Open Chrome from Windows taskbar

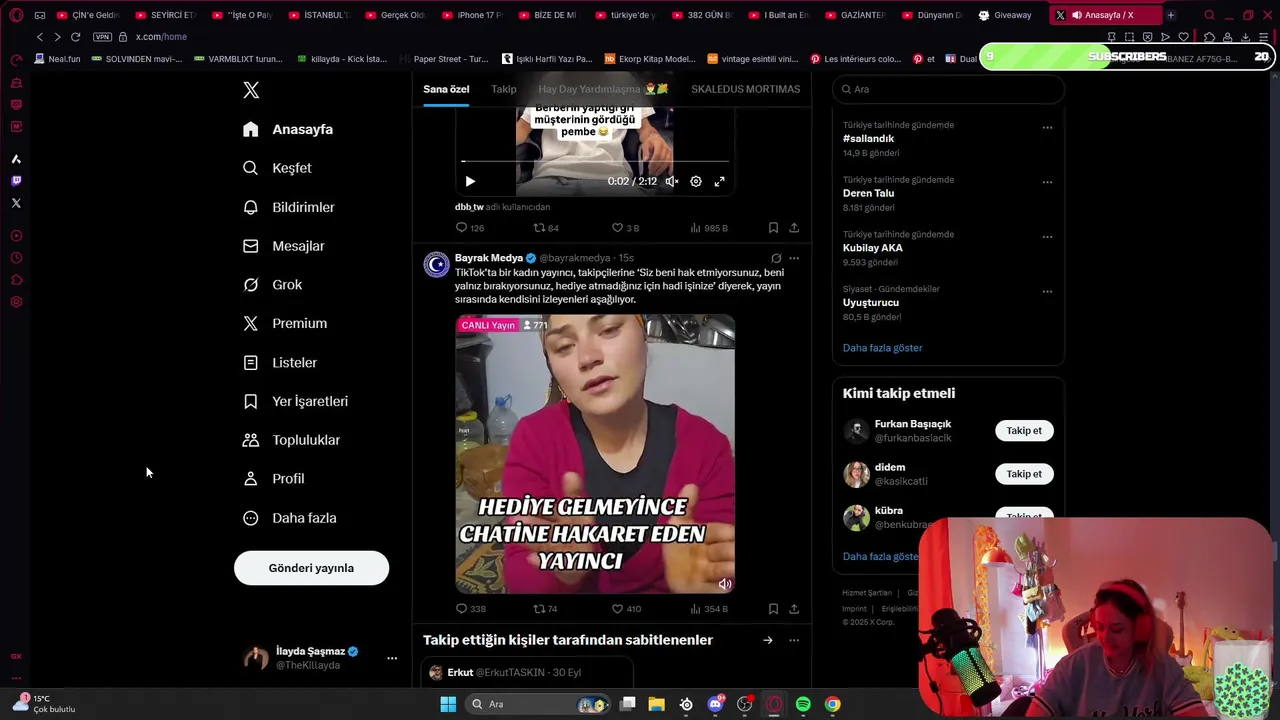[832, 704]
